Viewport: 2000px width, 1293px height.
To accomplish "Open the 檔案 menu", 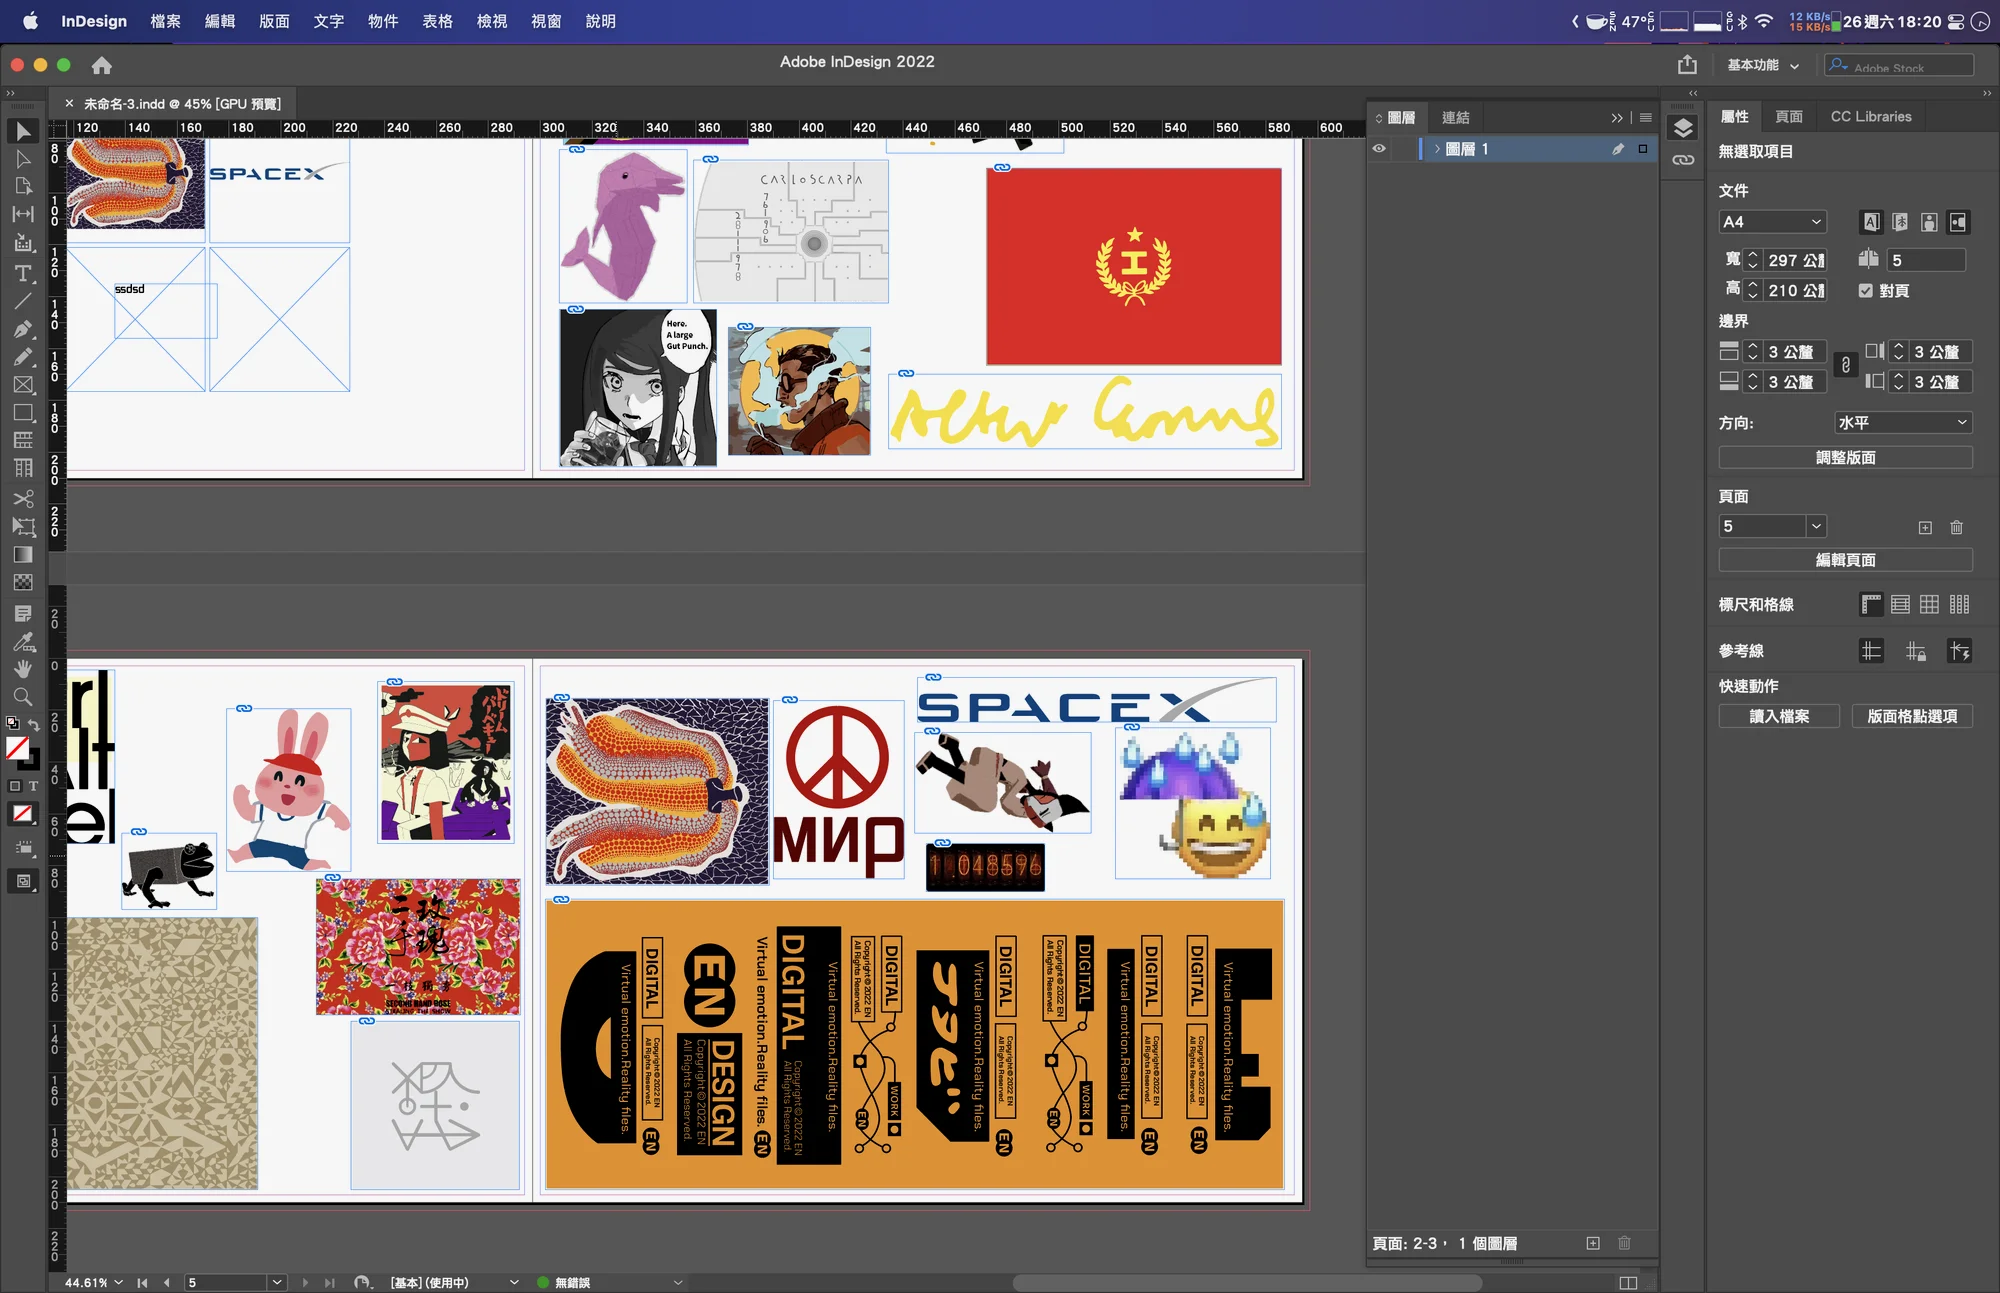I will coord(165,21).
